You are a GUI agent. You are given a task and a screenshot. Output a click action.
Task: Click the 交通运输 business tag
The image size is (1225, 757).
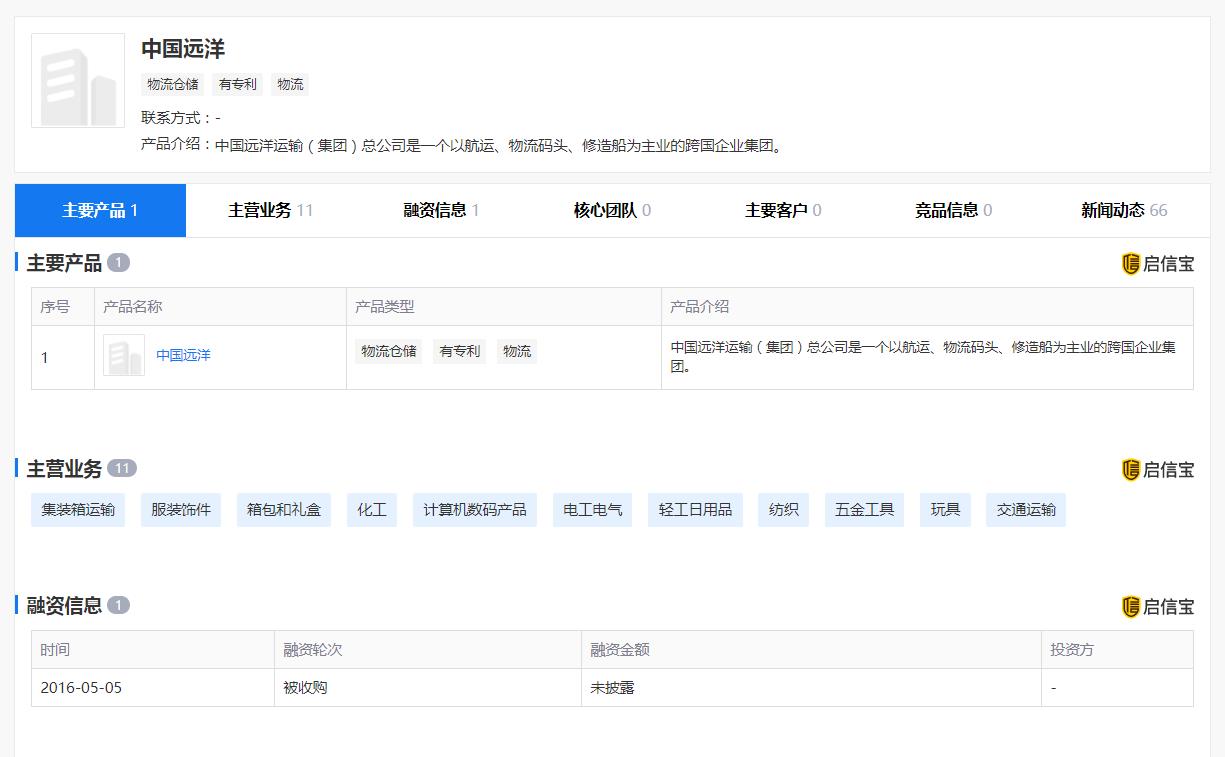coord(1025,510)
